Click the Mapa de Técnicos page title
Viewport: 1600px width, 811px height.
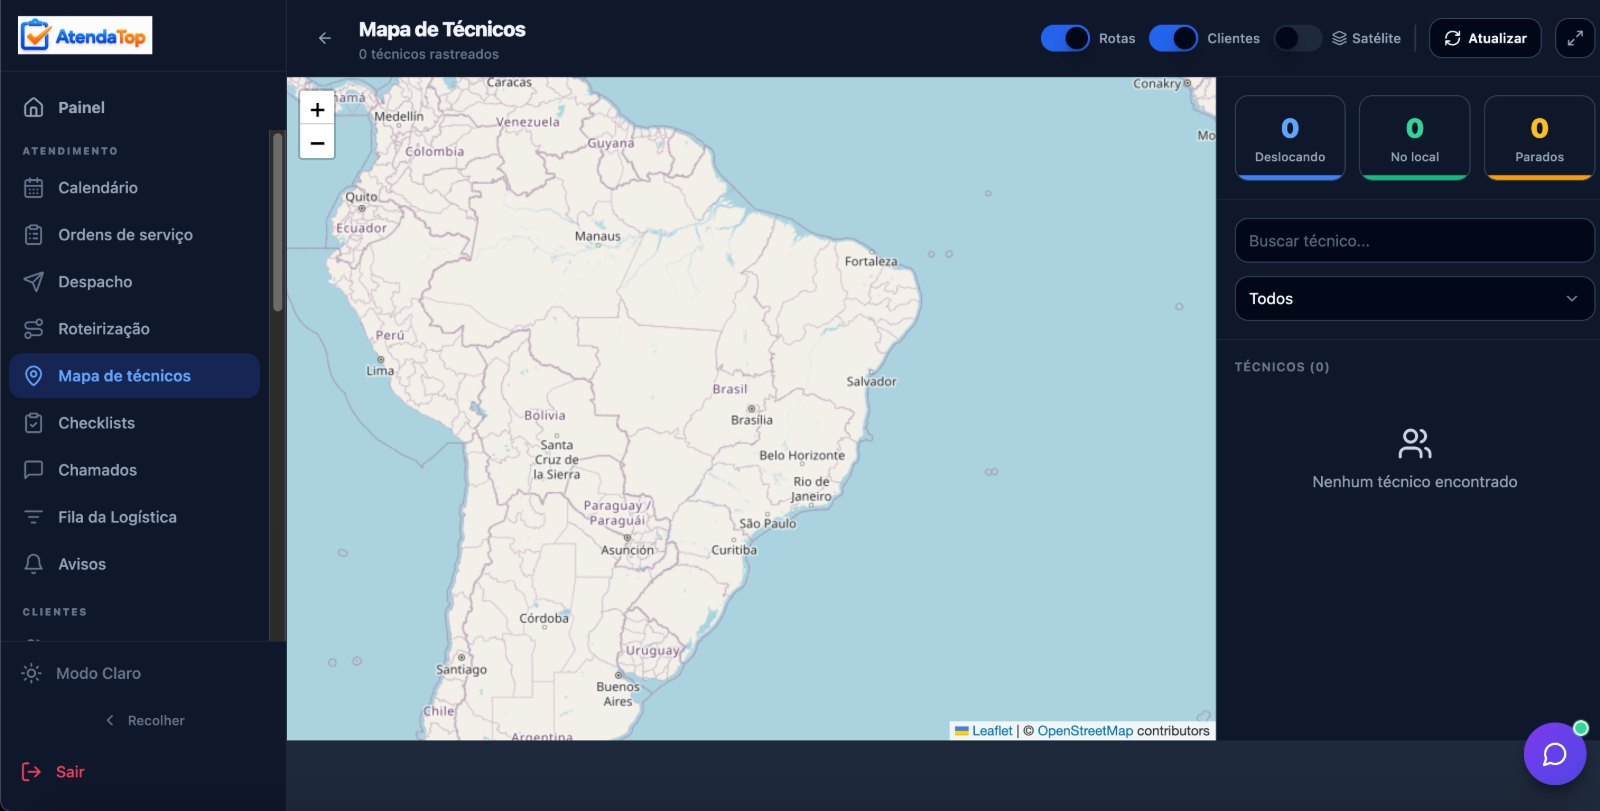pyautogui.click(x=442, y=29)
